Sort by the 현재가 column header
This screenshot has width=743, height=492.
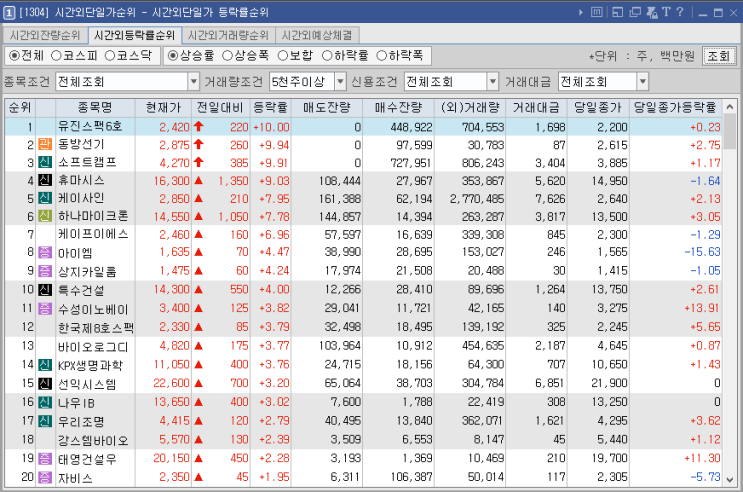pyautogui.click(x=163, y=108)
